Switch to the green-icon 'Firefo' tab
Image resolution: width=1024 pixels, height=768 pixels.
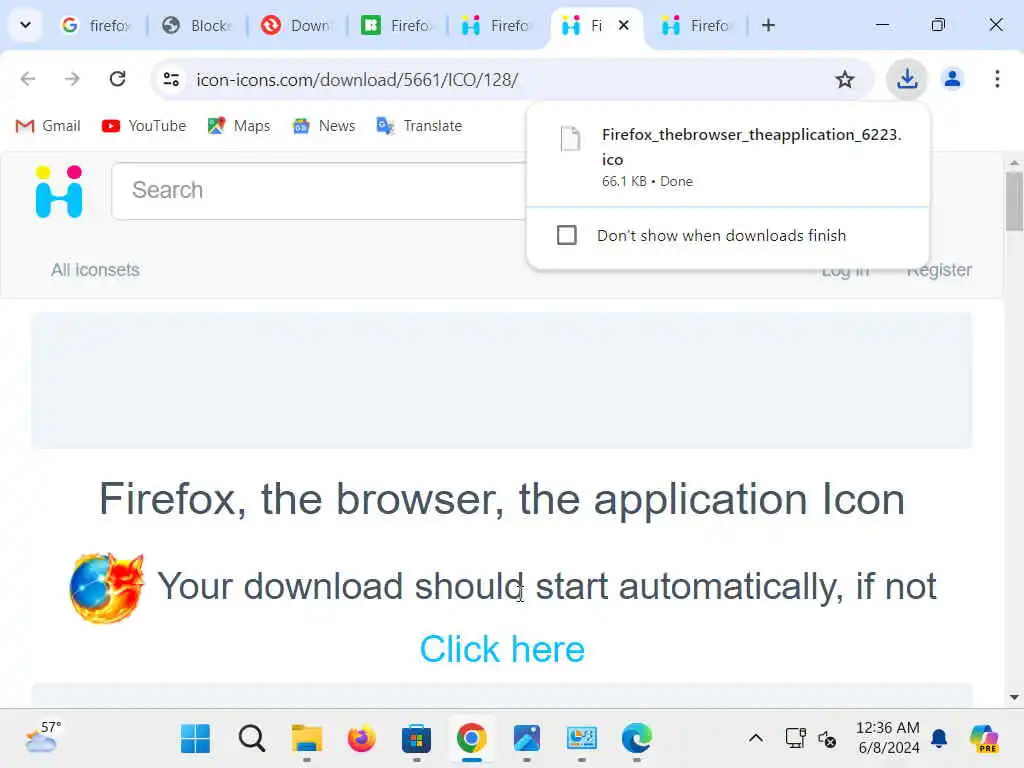396,25
